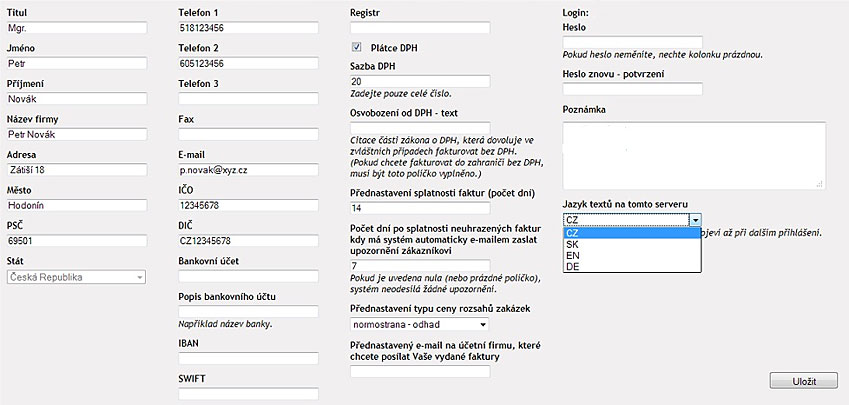Focus the Jméno input field
This screenshot has height=405, width=849.
click(76, 64)
